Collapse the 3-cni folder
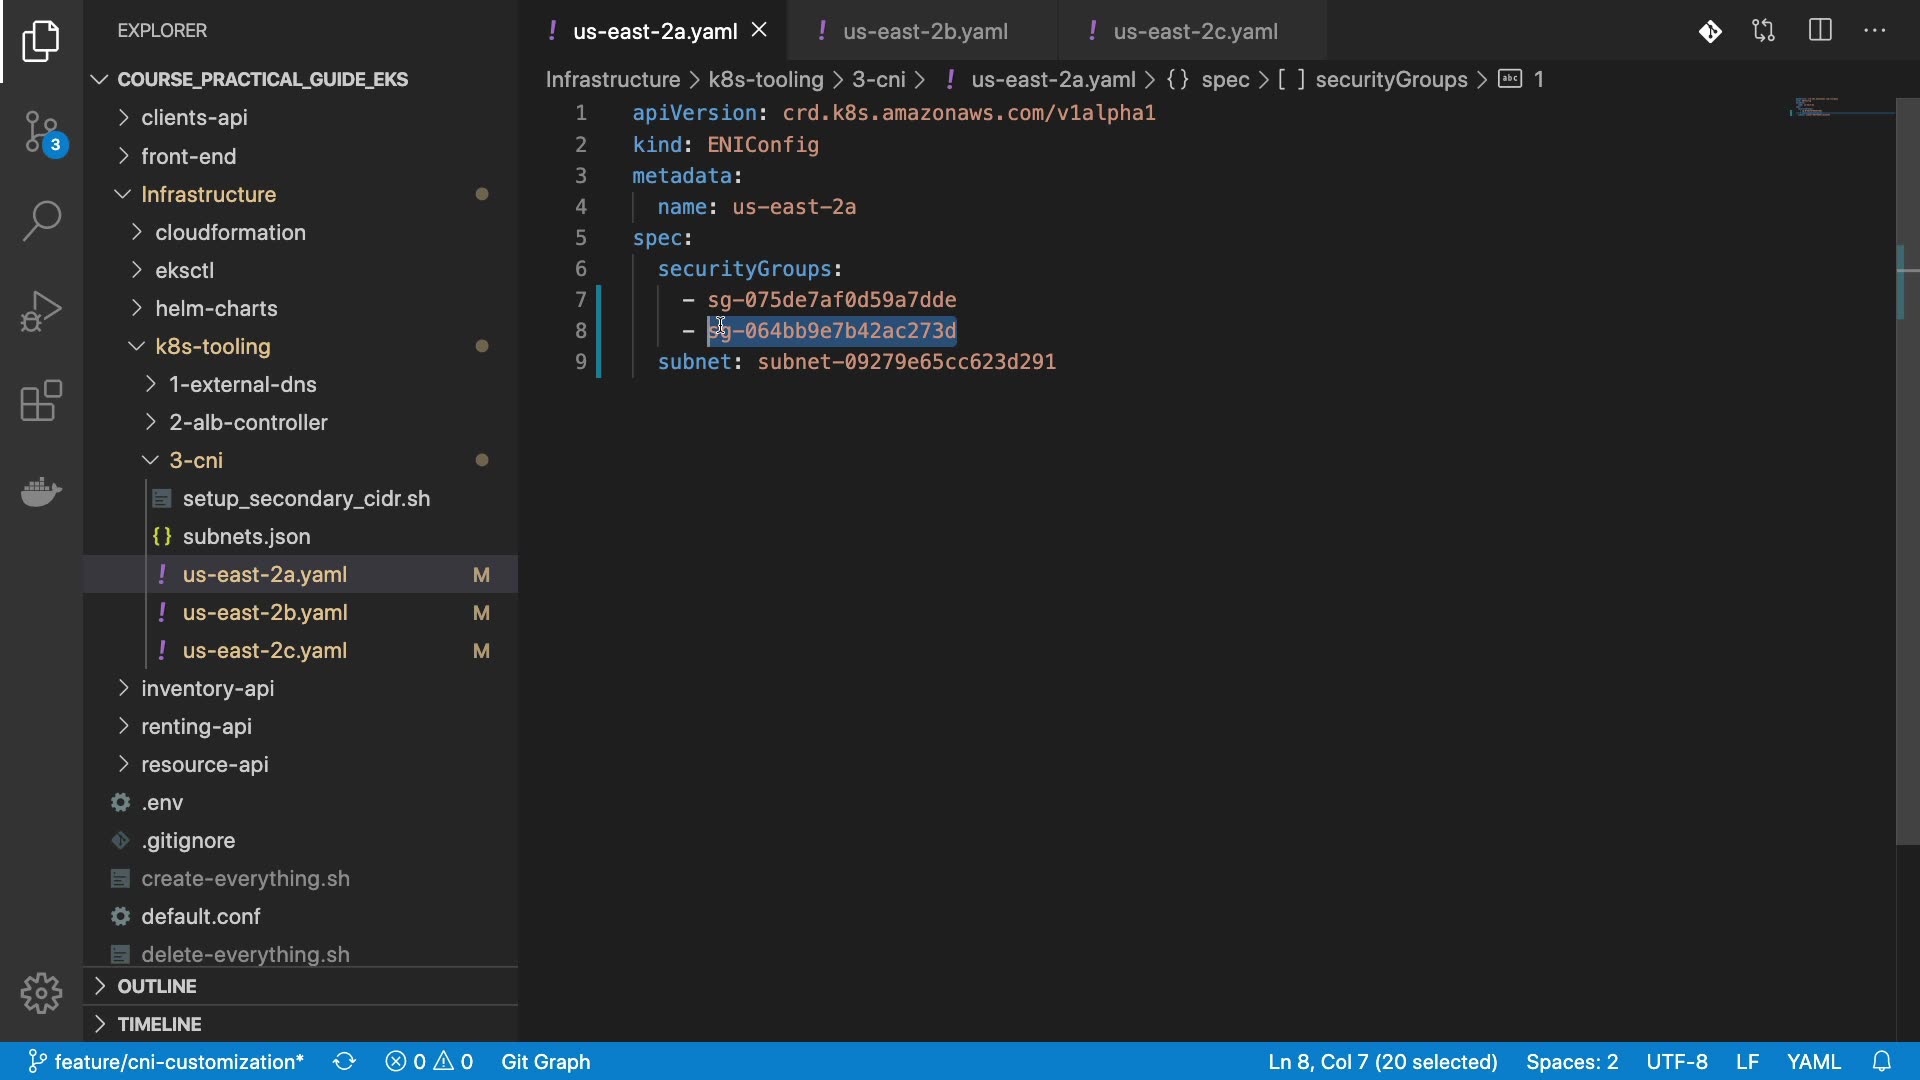This screenshot has width=1920, height=1080. coord(196,460)
